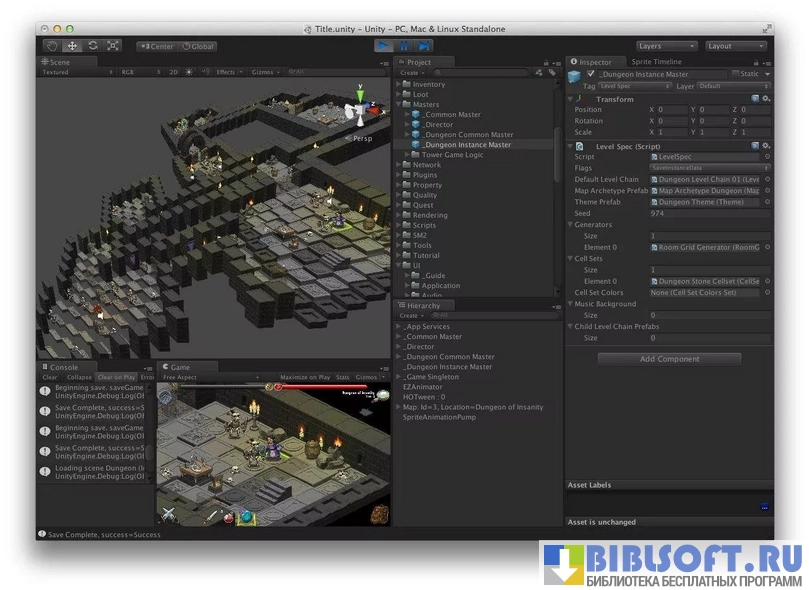Toggle 2D scene view mode
809x590 pixels.
173,72
